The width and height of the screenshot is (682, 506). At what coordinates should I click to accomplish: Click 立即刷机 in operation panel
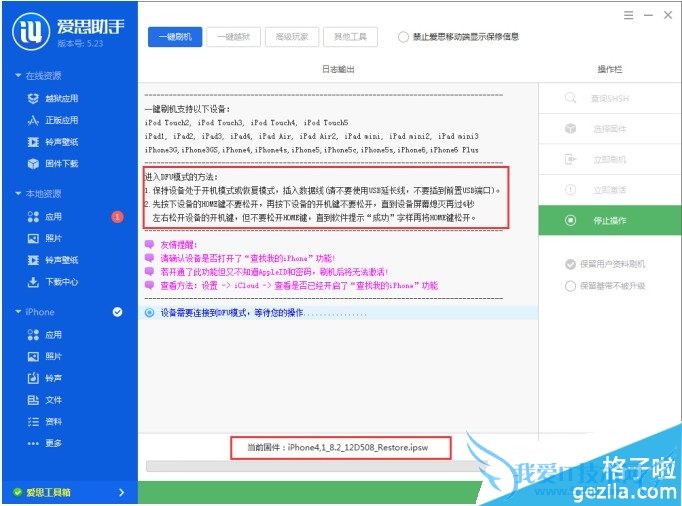tap(610, 159)
